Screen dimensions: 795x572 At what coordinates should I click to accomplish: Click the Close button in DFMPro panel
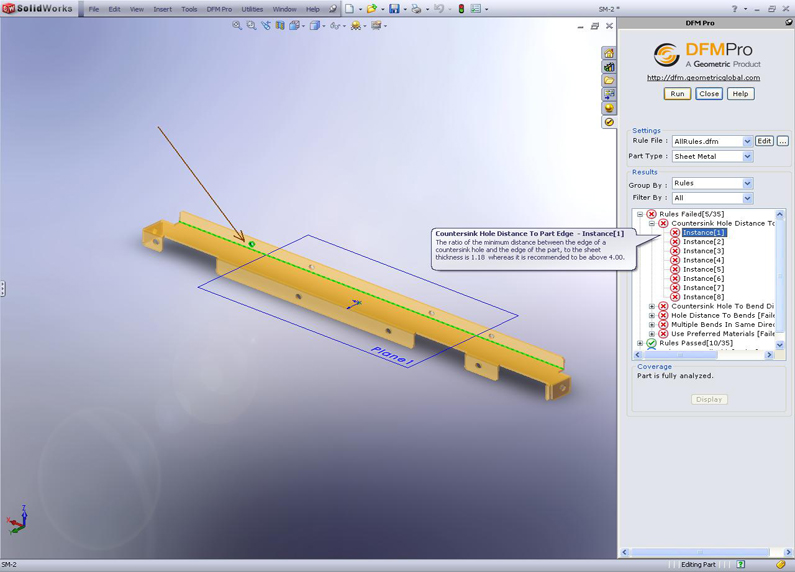click(709, 94)
